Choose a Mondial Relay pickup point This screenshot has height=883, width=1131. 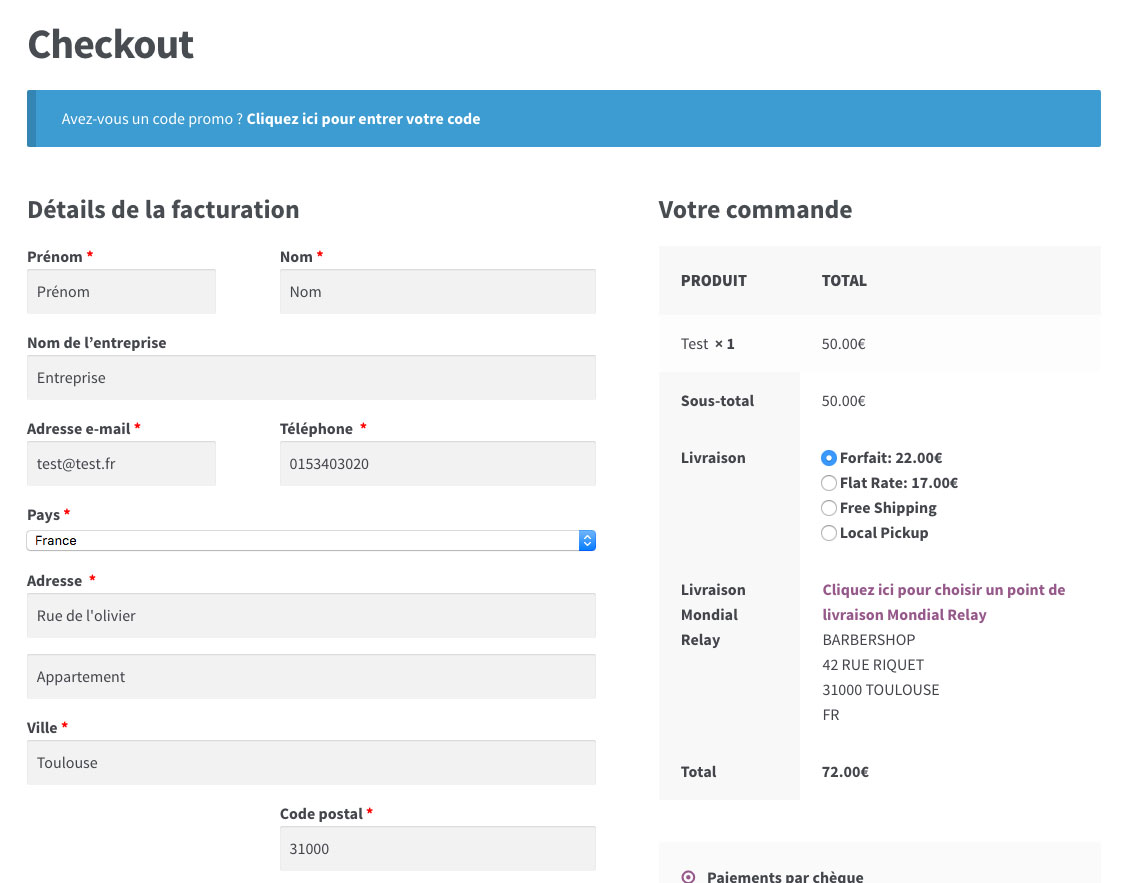click(943, 601)
